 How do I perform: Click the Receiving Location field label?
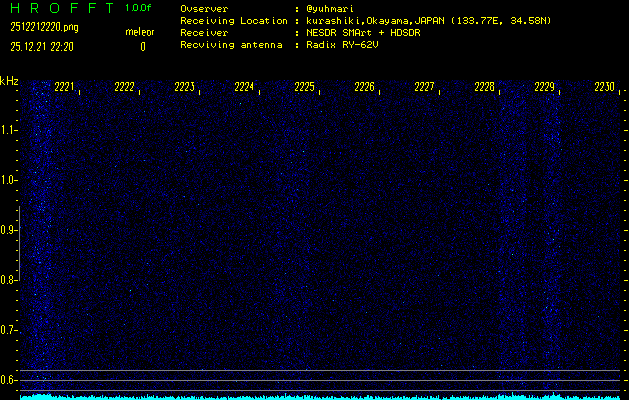(234, 21)
